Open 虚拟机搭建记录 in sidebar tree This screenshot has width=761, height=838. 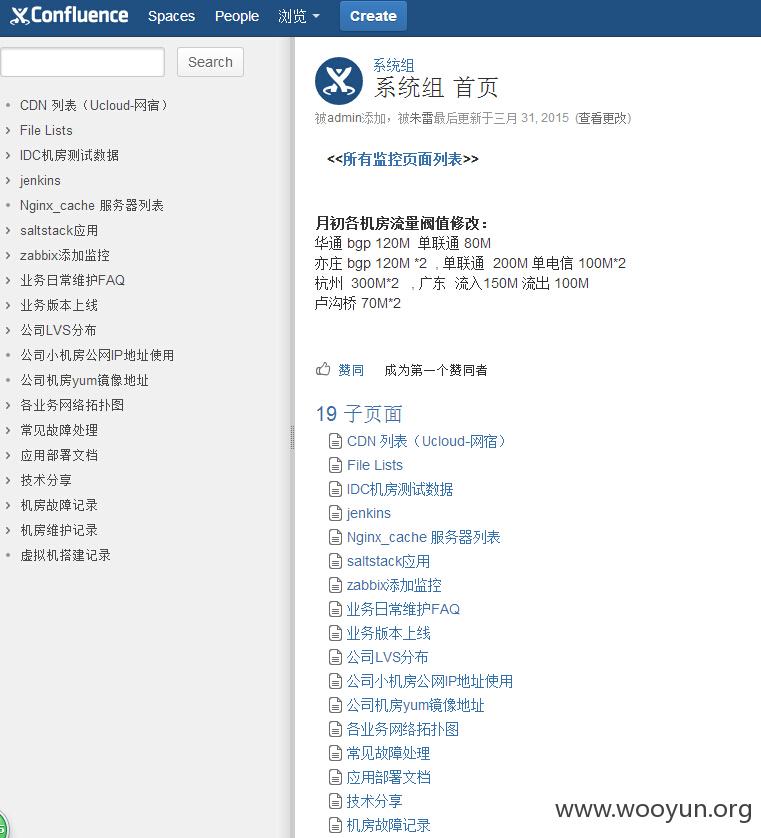(x=65, y=555)
